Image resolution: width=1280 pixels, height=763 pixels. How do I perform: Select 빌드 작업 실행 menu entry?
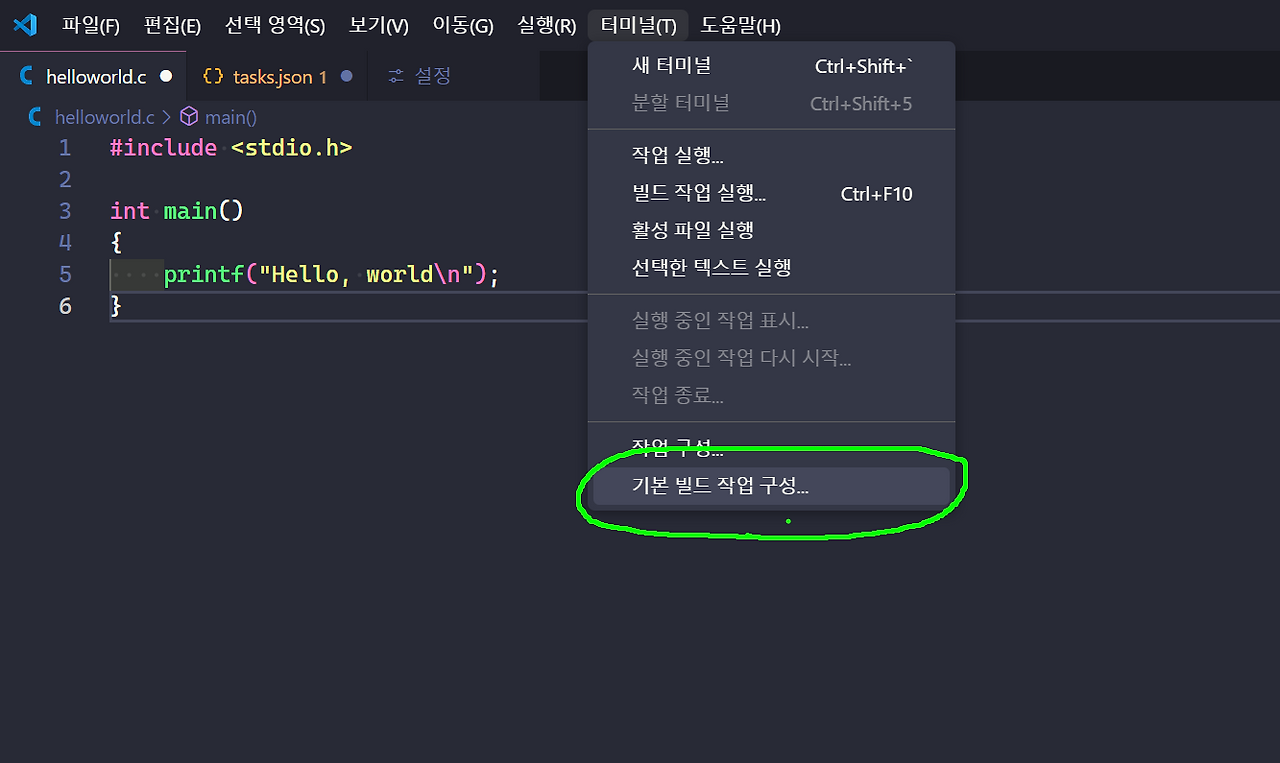(700, 193)
